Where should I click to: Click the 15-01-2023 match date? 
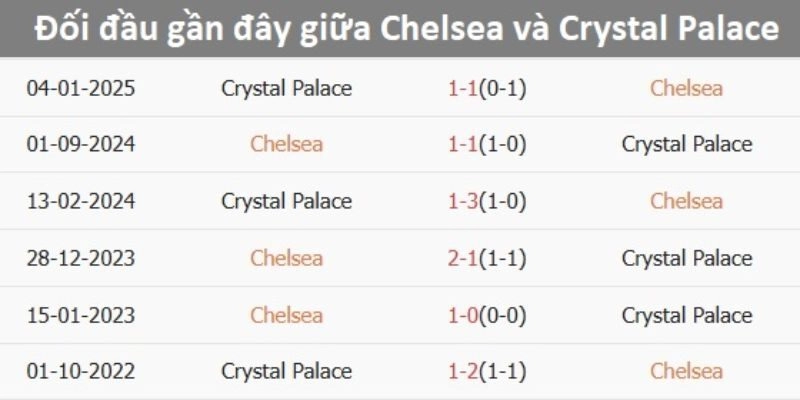(81, 315)
